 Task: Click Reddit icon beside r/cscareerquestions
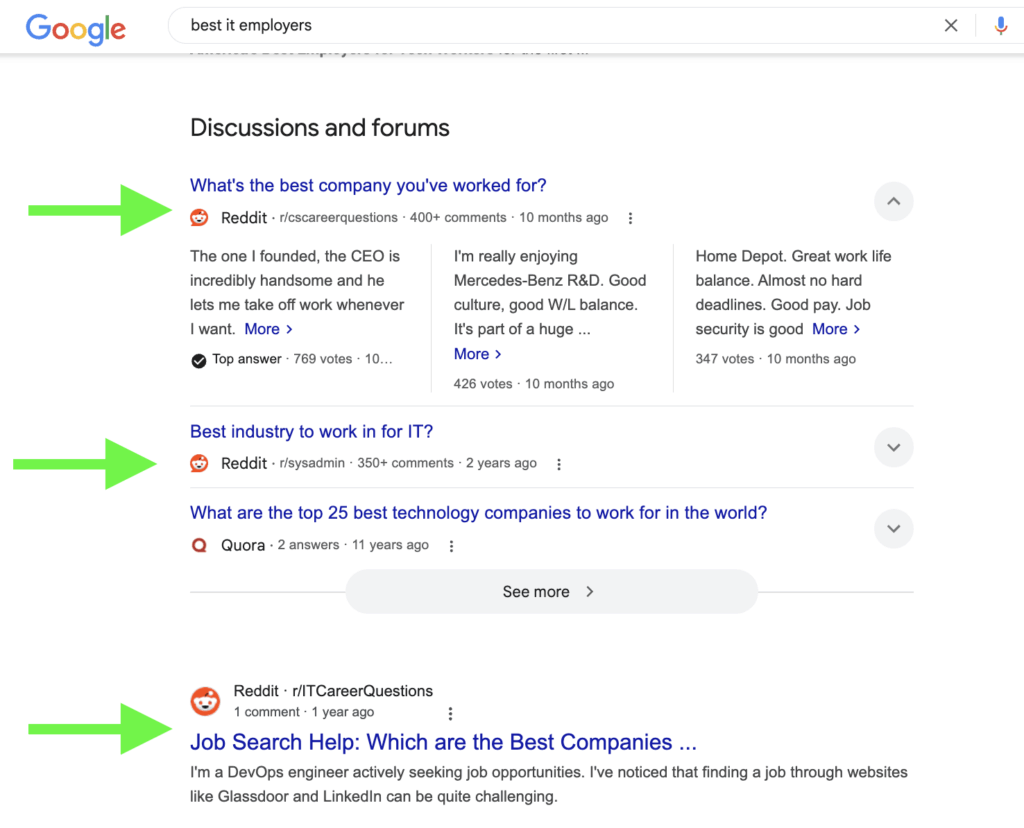200,218
